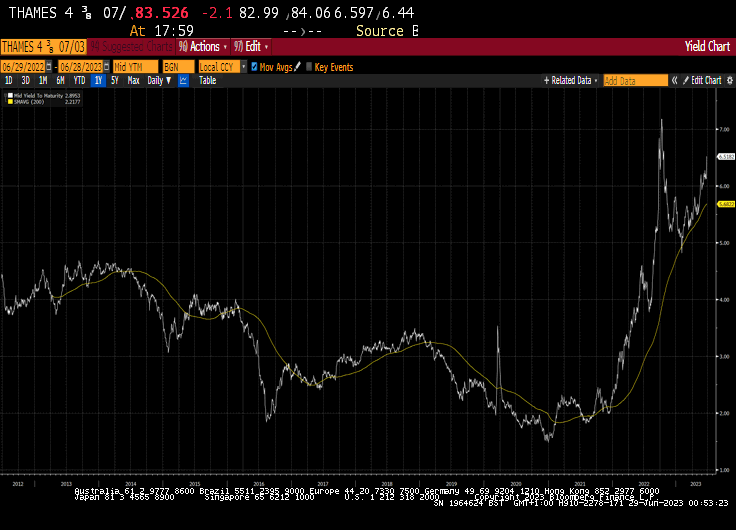Open Suggested Charts
The width and height of the screenshot is (736, 530).
click(x=131, y=47)
